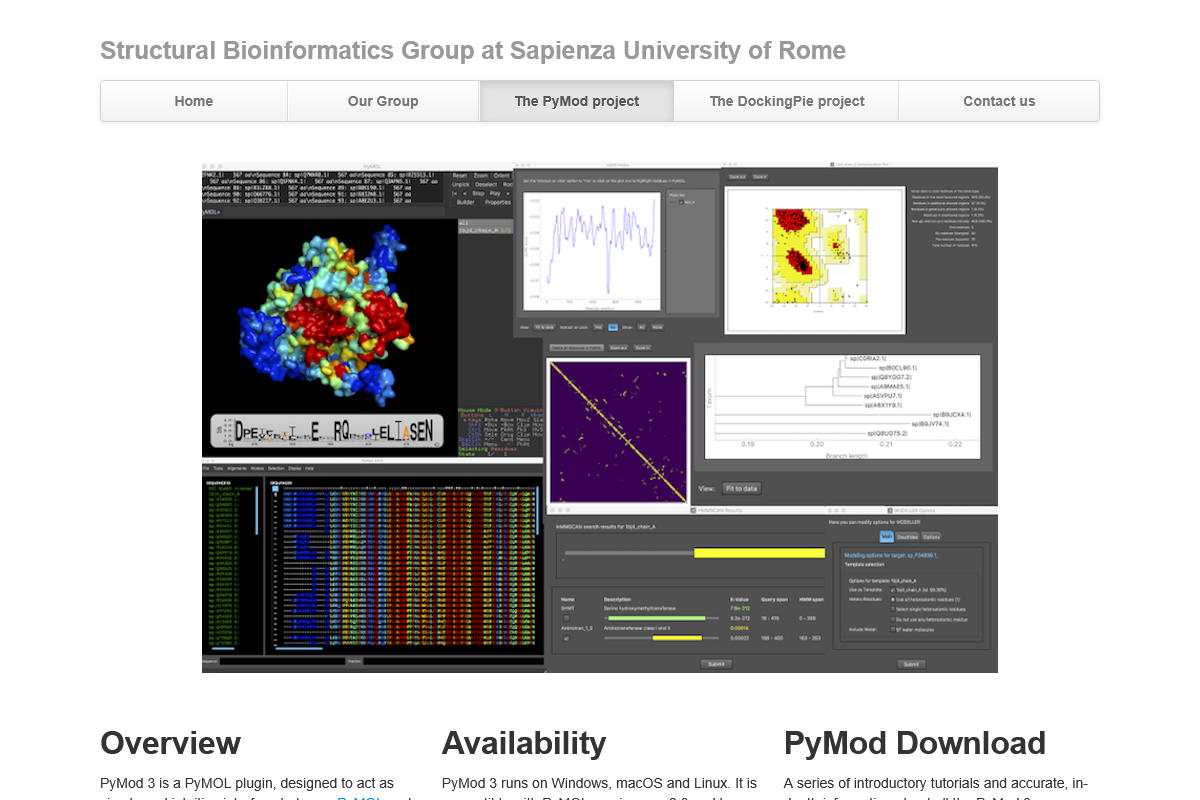Image resolution: width=1200 pixels, height=800 pixels.
Task: Open the Home tab
Action: [x=194, y=101]
